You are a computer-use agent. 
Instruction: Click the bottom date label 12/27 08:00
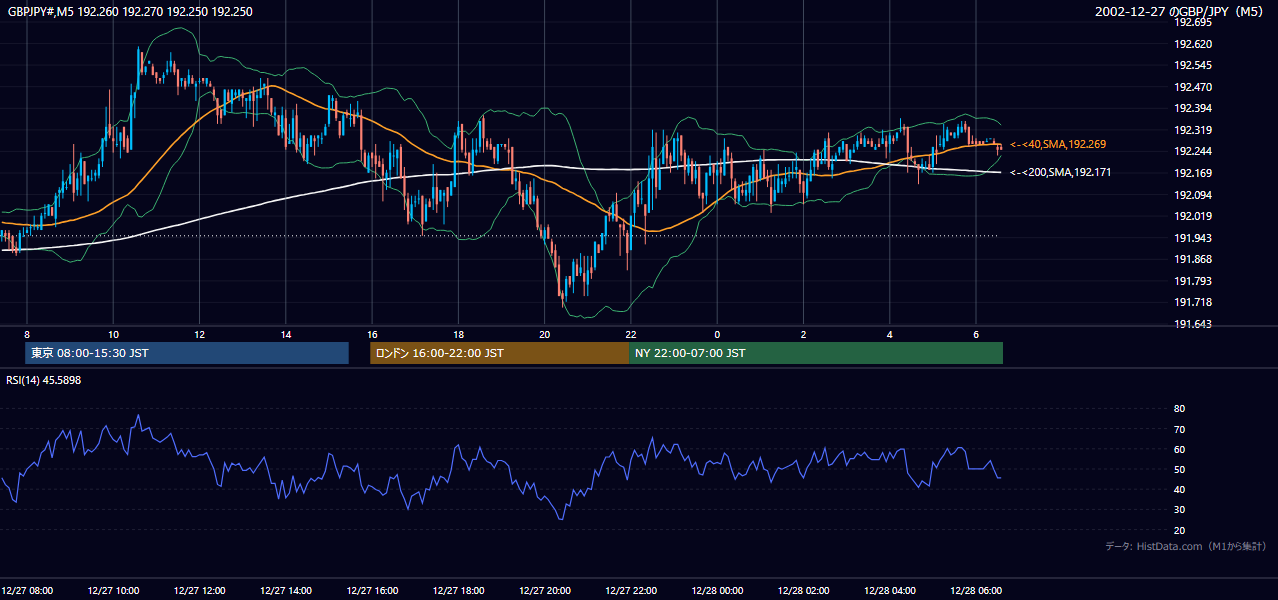[28, 590]
